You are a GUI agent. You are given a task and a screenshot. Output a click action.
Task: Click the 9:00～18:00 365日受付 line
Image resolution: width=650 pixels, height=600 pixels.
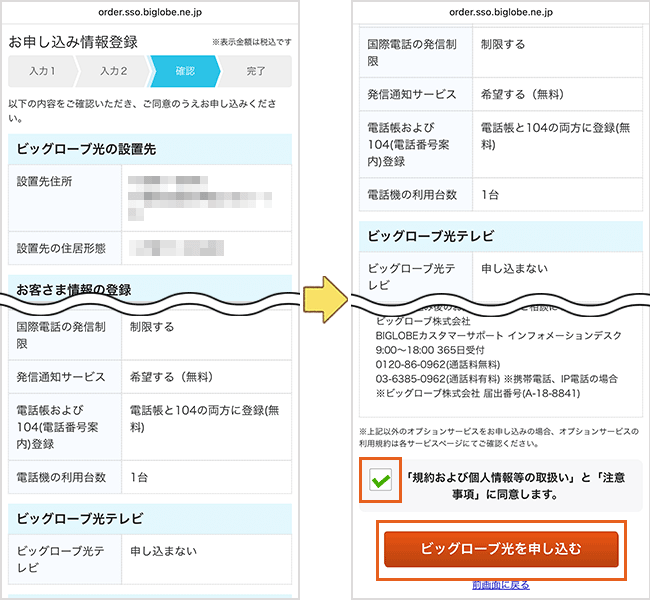(430, 350)
